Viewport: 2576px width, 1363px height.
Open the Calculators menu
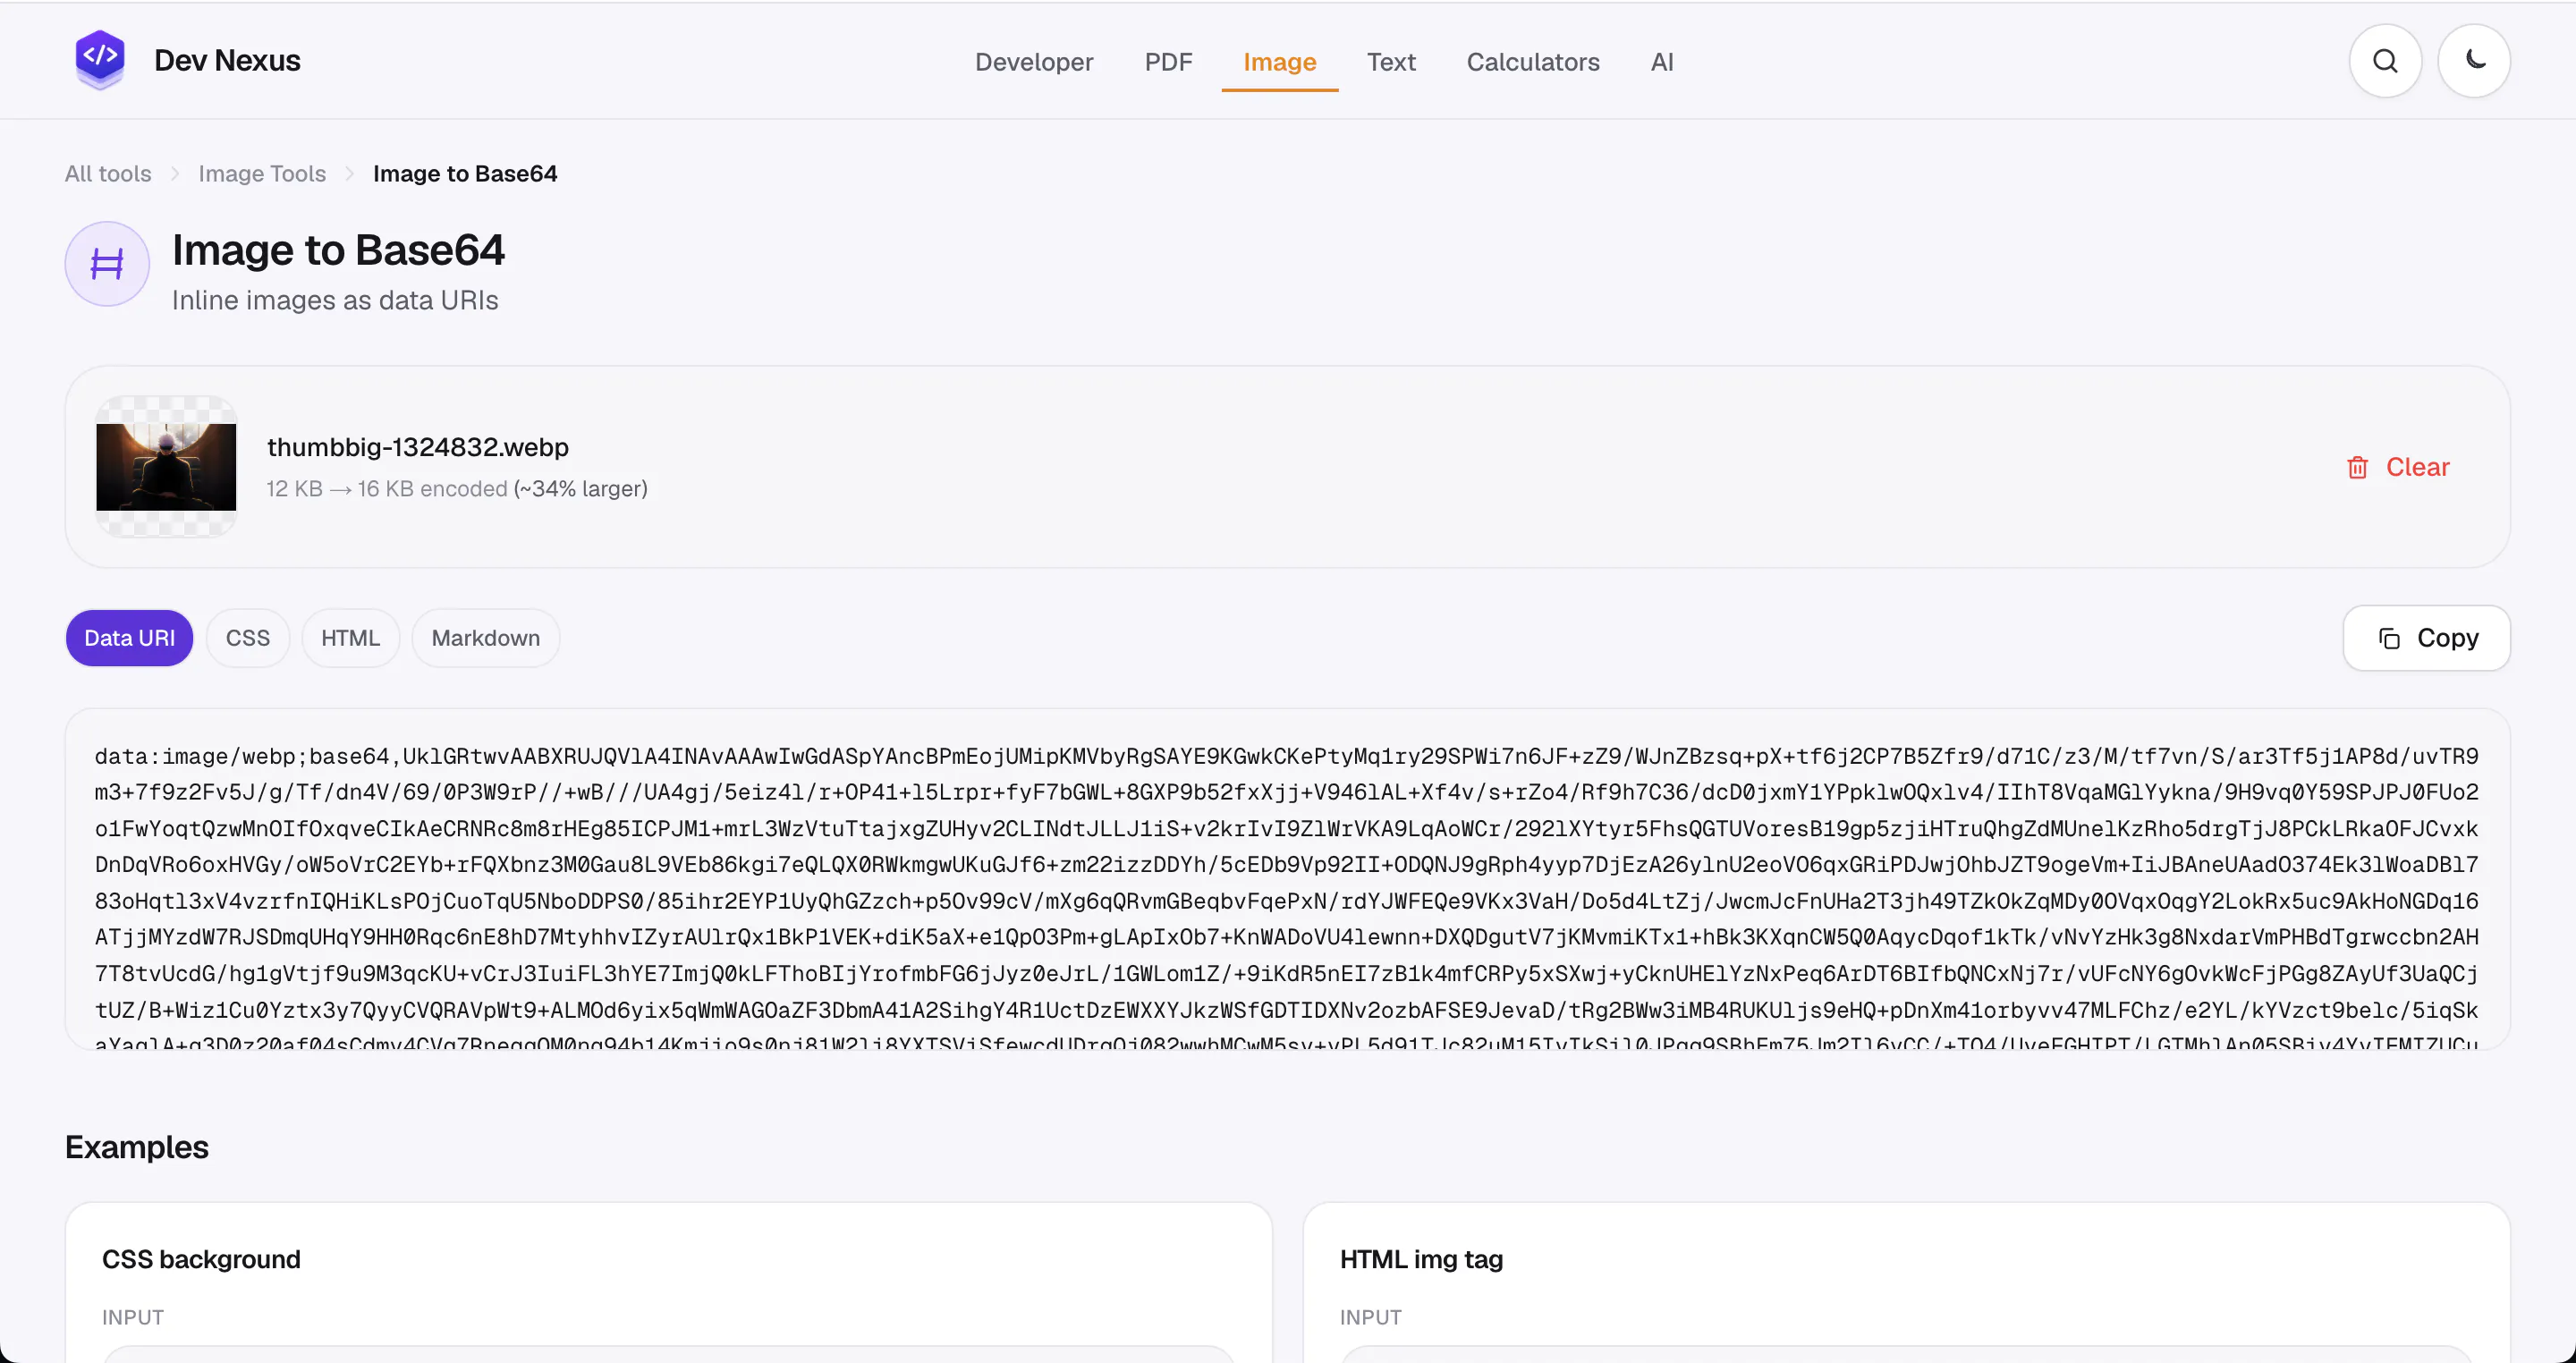coord(1533,62)
